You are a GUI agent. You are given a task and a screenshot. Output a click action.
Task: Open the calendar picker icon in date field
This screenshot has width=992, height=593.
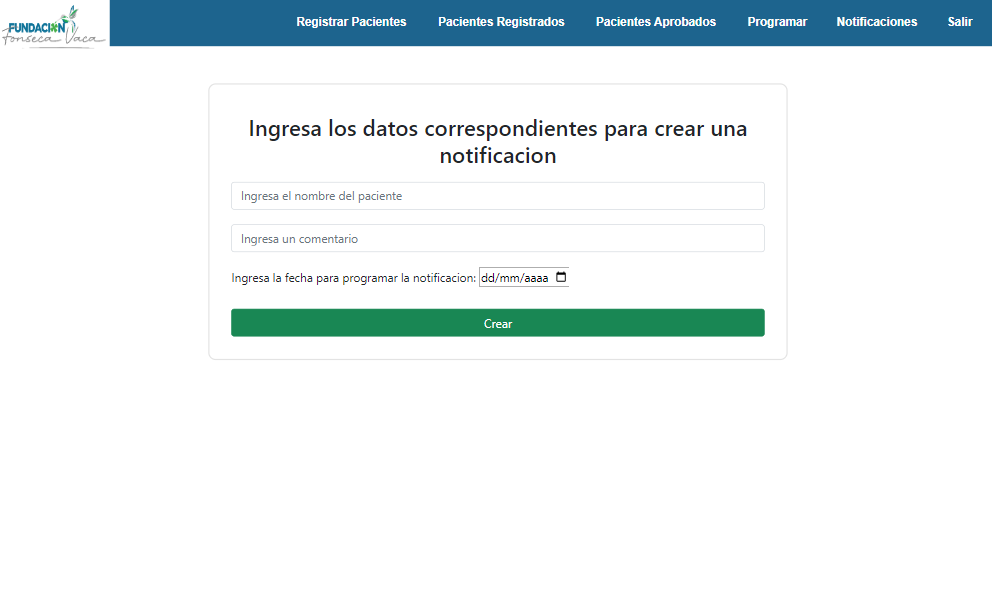(560, 278)
